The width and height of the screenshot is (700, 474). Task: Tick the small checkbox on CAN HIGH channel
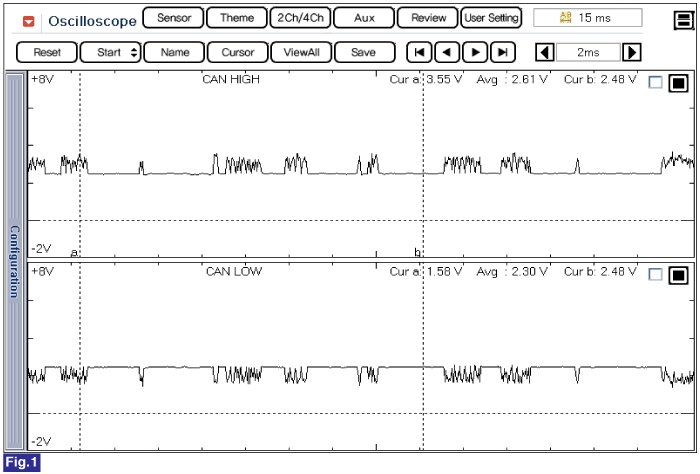point(655,82)
